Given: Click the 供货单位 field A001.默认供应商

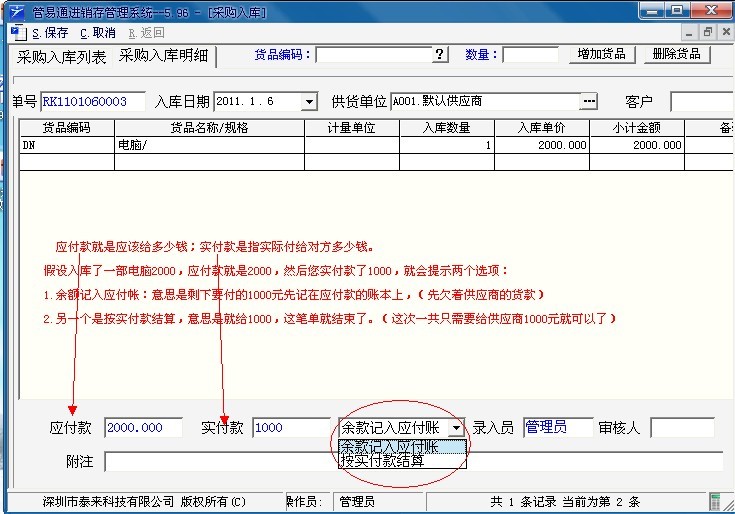Looking at the screenshot, I should 486,101.
